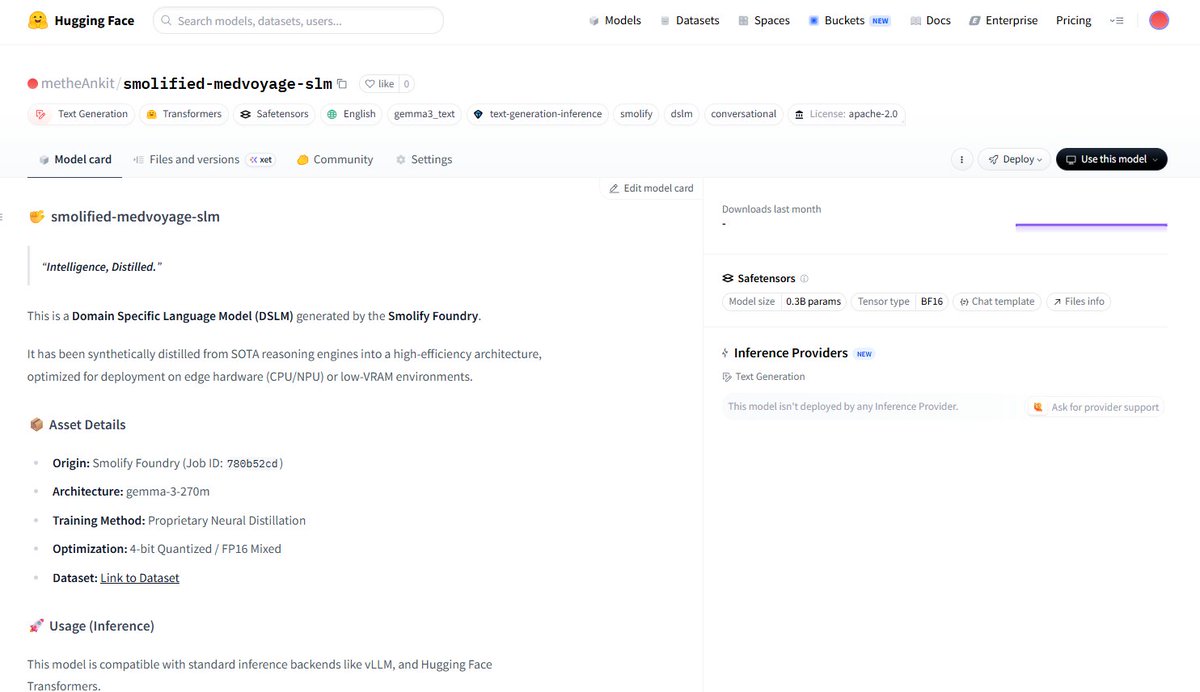Click the Transformers tag

tap(184, 114)
